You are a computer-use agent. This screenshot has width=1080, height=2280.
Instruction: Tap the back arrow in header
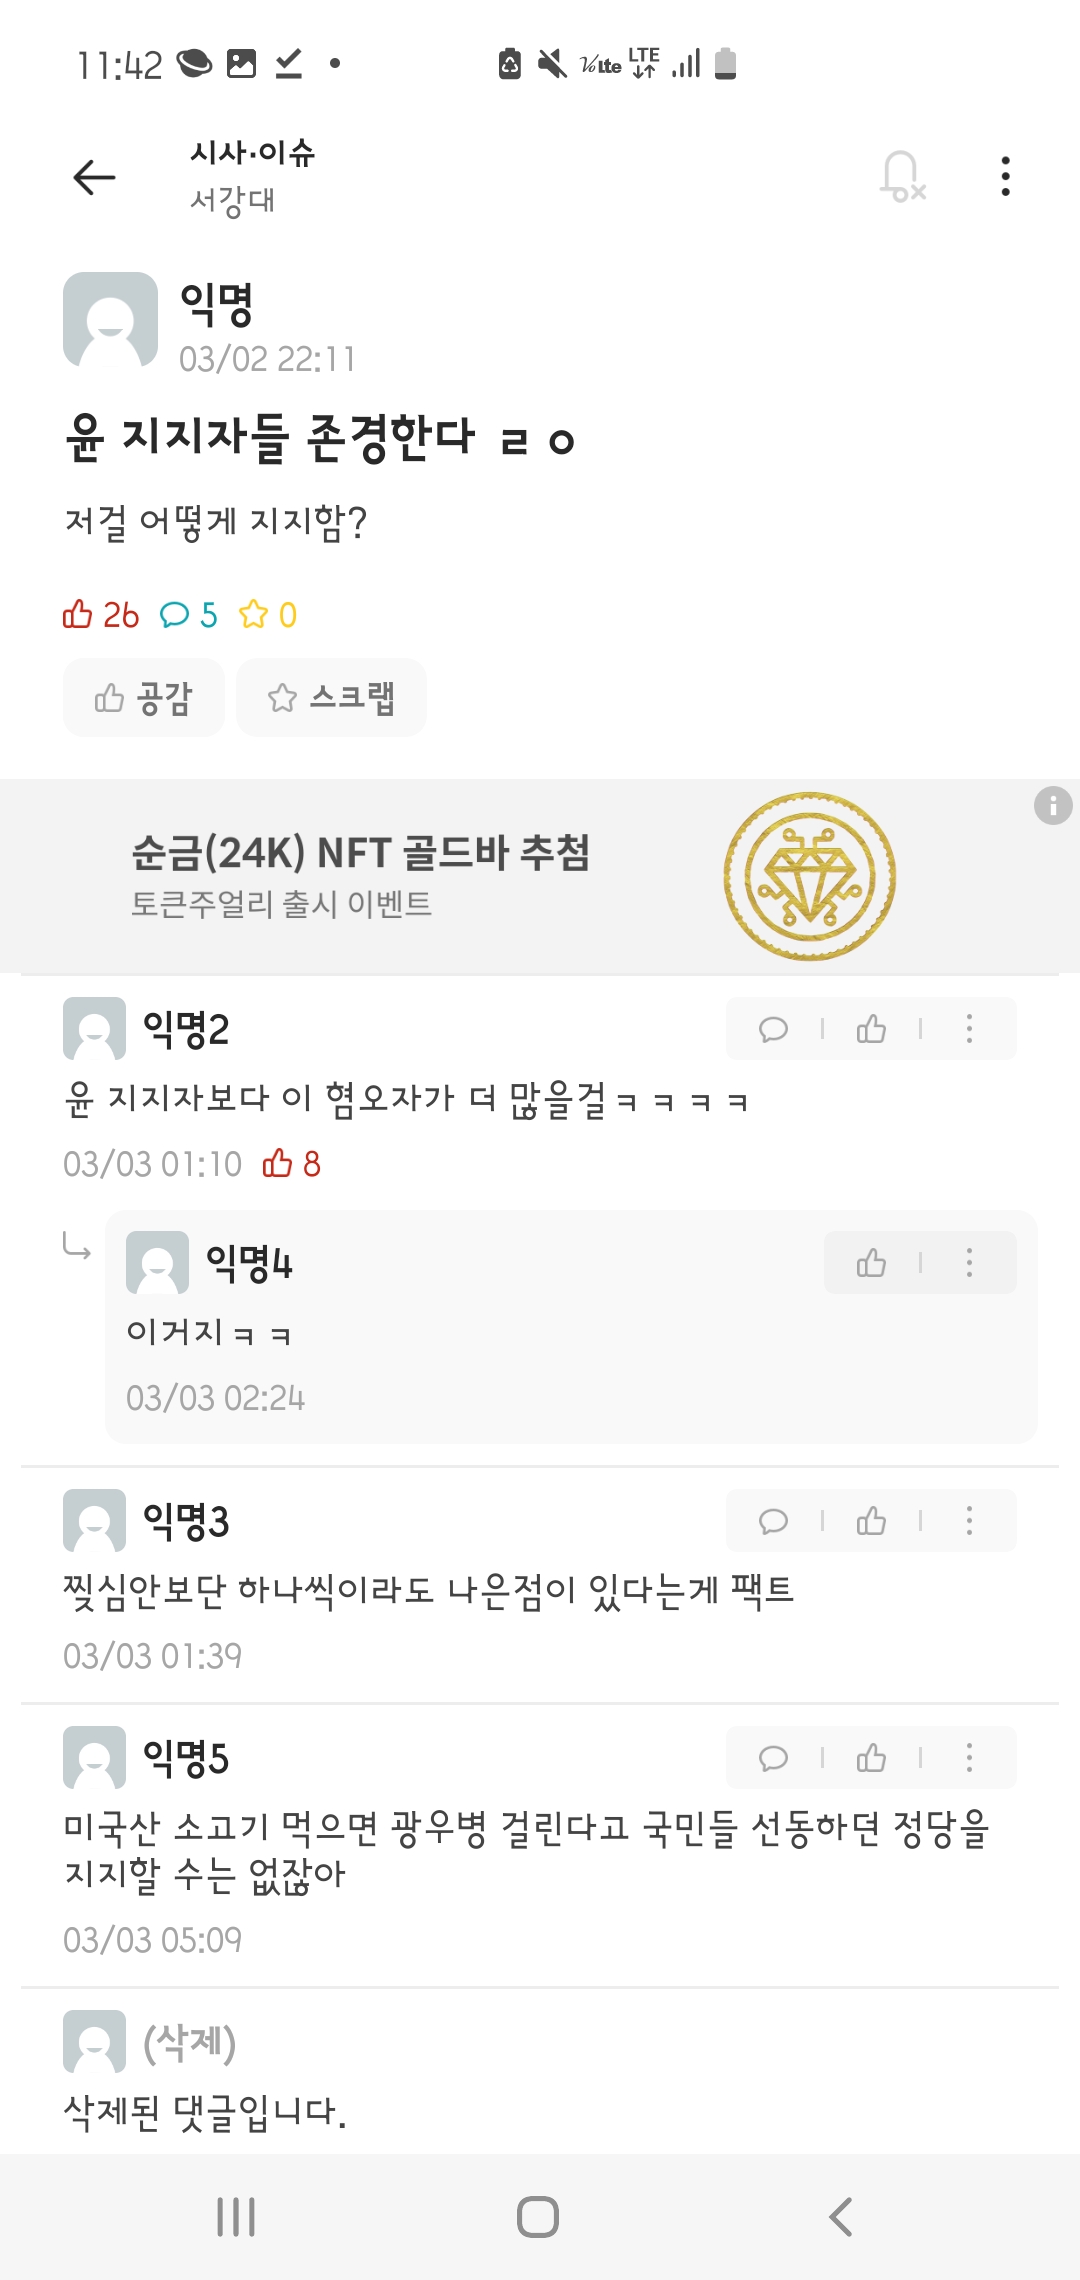tap(95, 178)
